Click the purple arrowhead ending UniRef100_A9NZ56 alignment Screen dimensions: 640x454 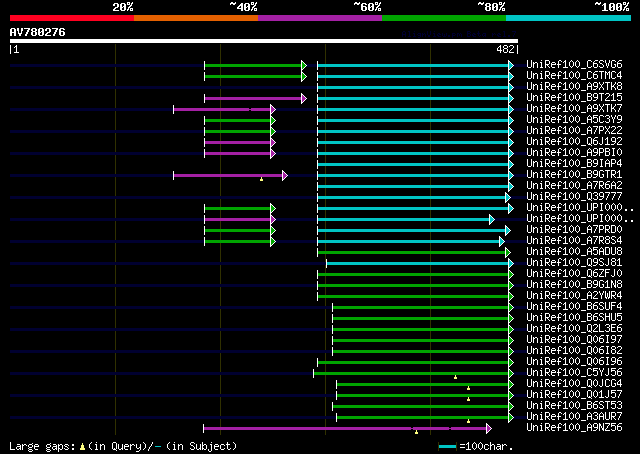pos(489,429)
